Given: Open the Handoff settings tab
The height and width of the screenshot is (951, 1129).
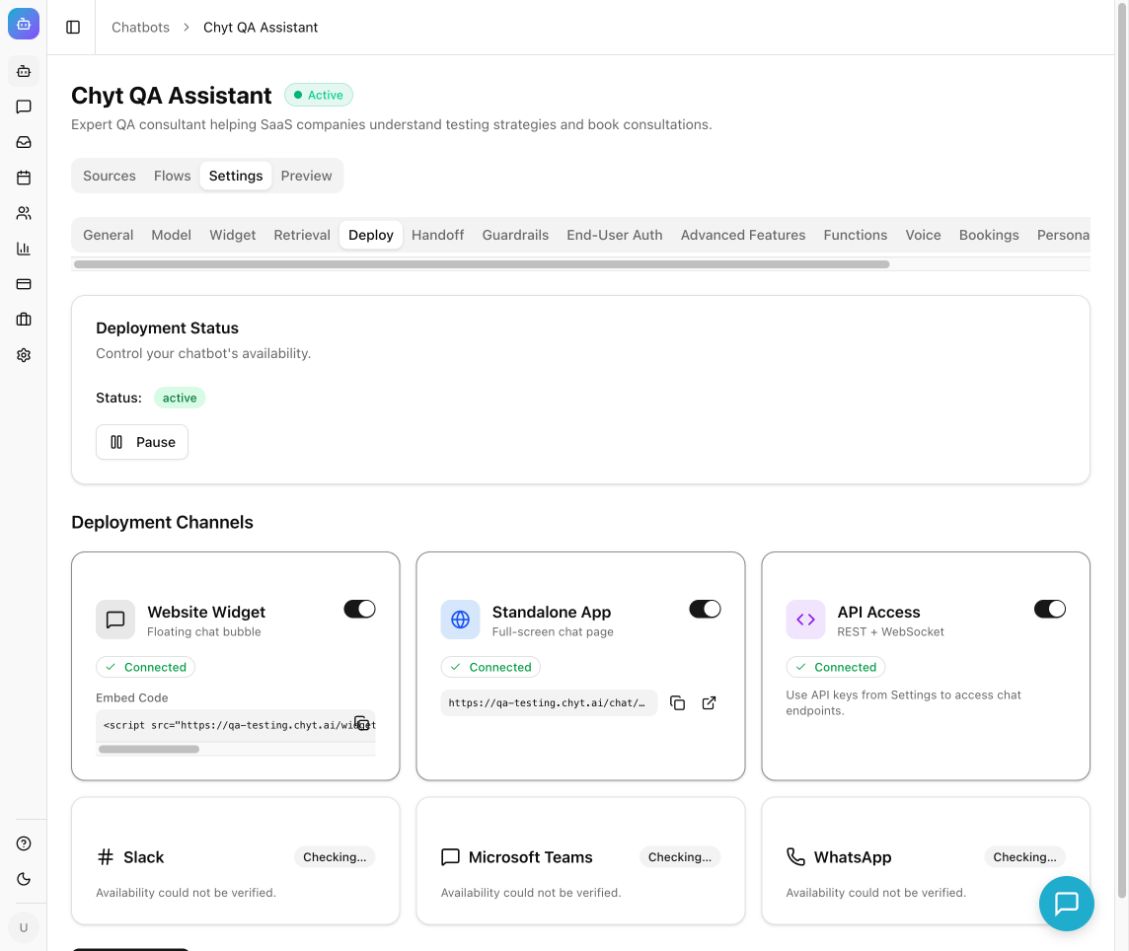Looking at the screenshot, I should (x=437, y=235).
